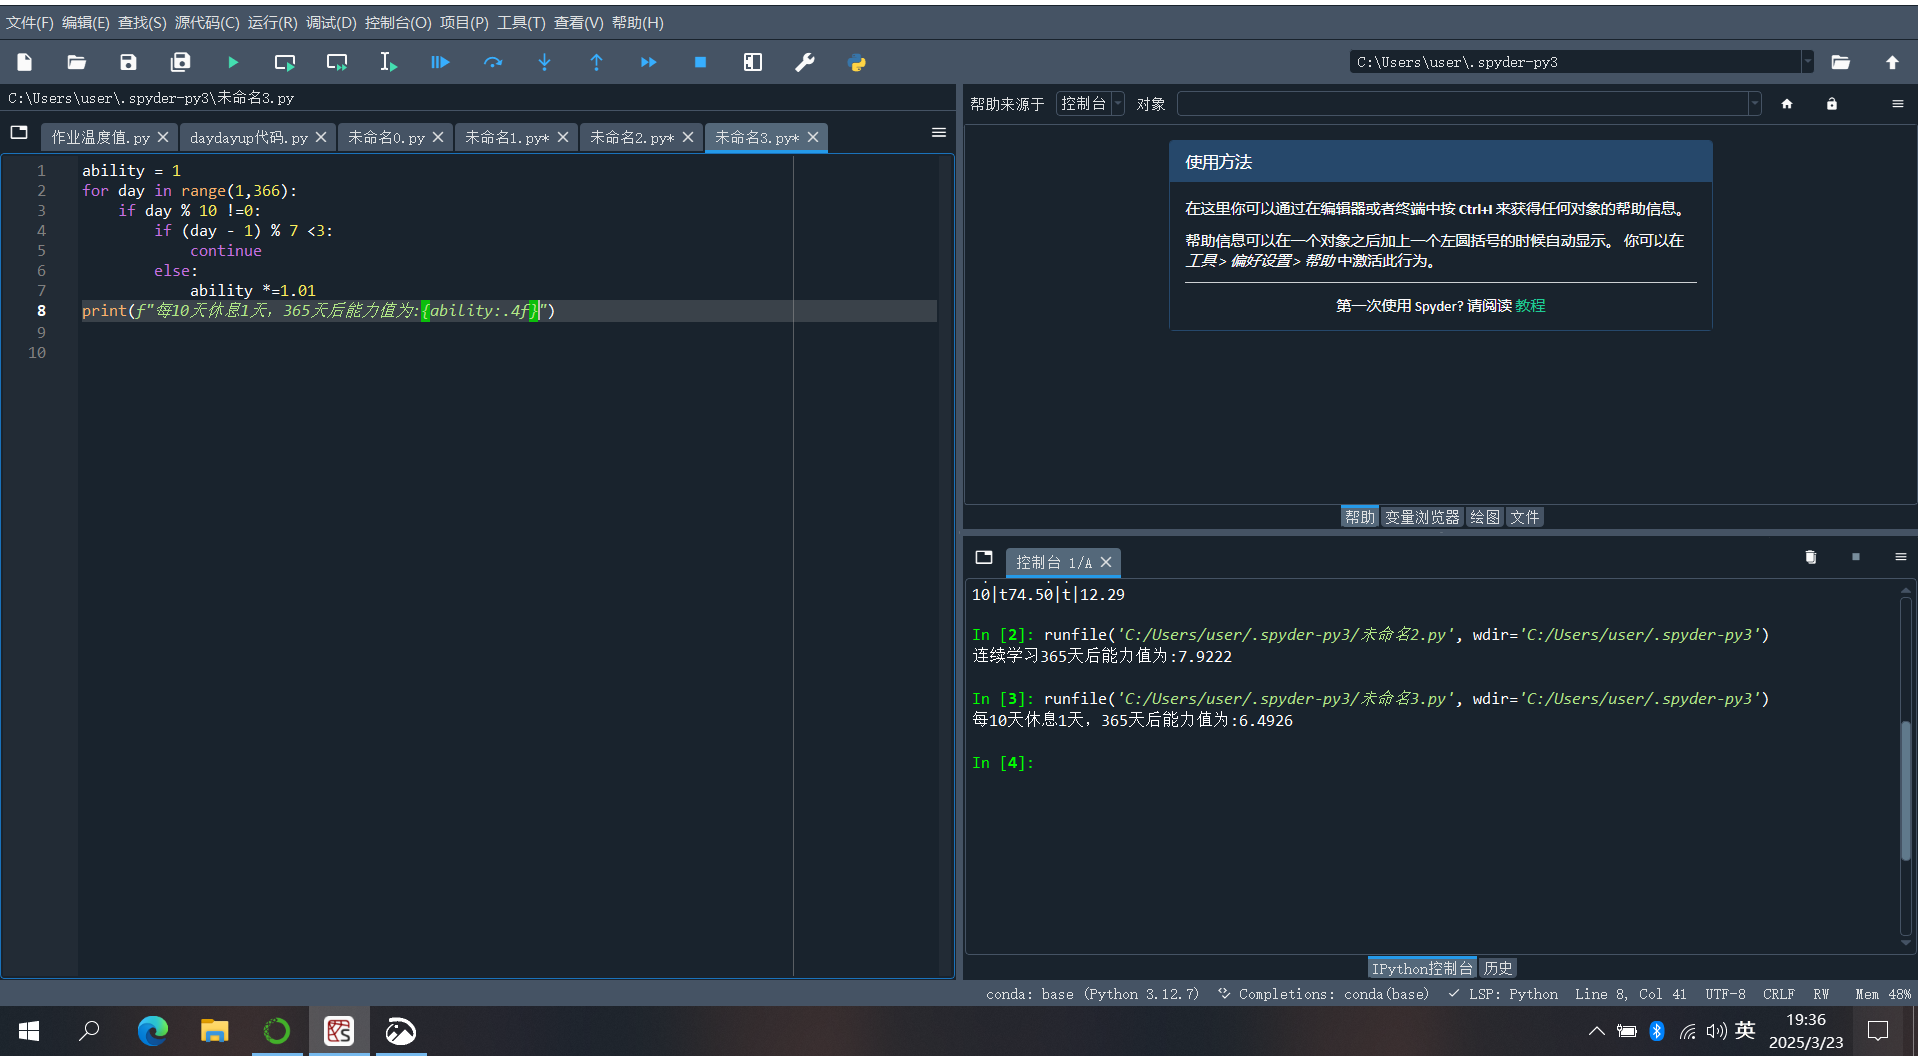The height and width of the screenshot is (1056, 1918).
Task: Open file using folder toolbar icon
Action: (x=77, y=62)
